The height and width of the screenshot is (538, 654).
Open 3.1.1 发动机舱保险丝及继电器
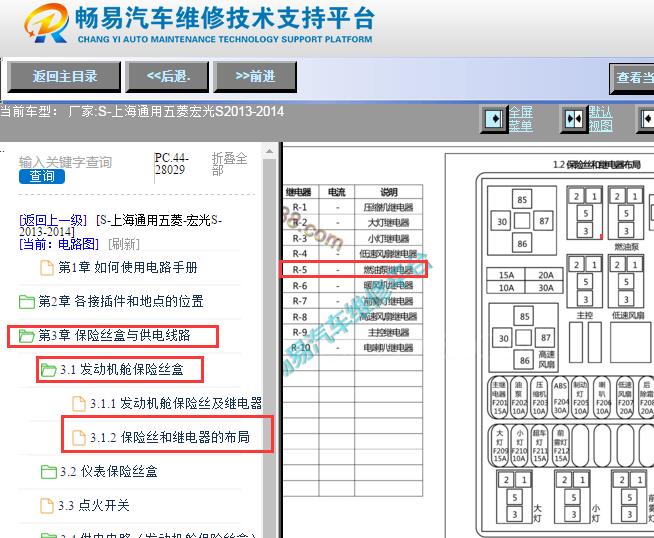[x=176, y=403]
